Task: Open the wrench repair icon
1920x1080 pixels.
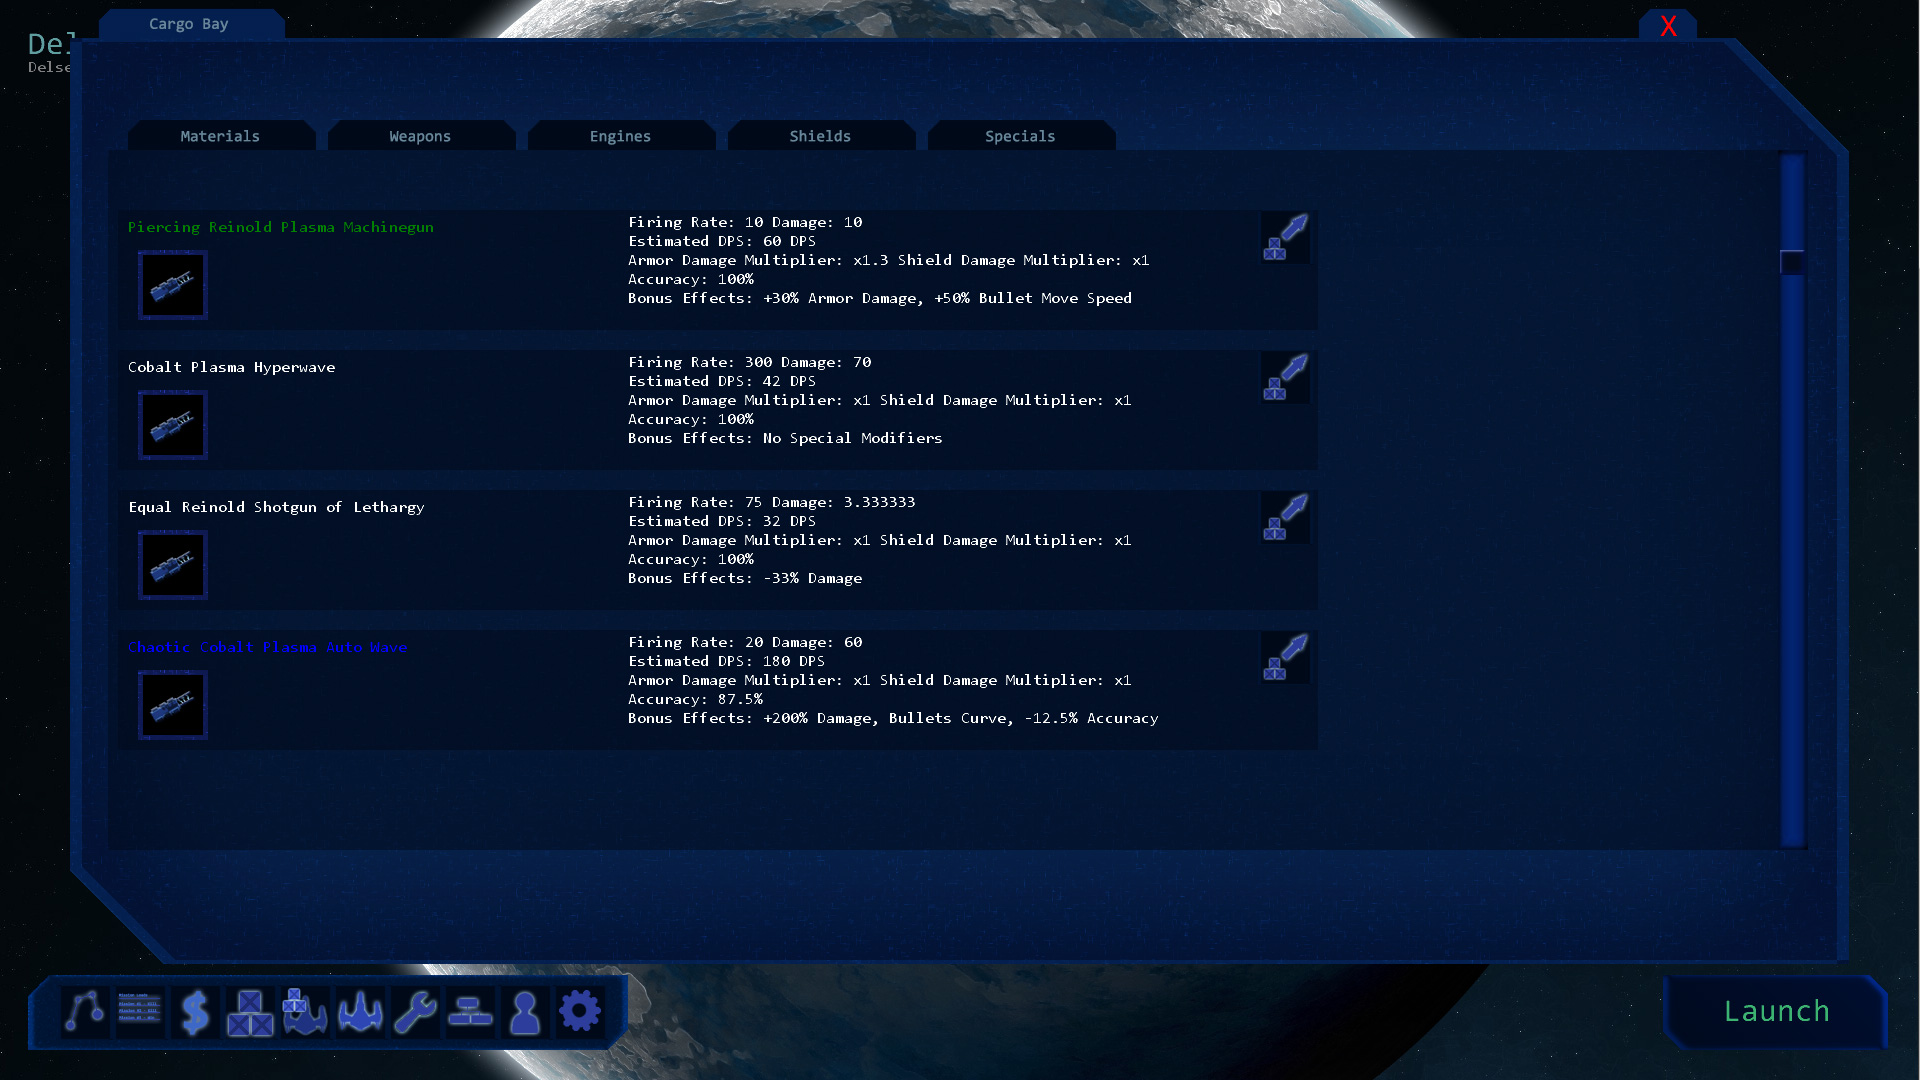Action: click(415, 1012)
